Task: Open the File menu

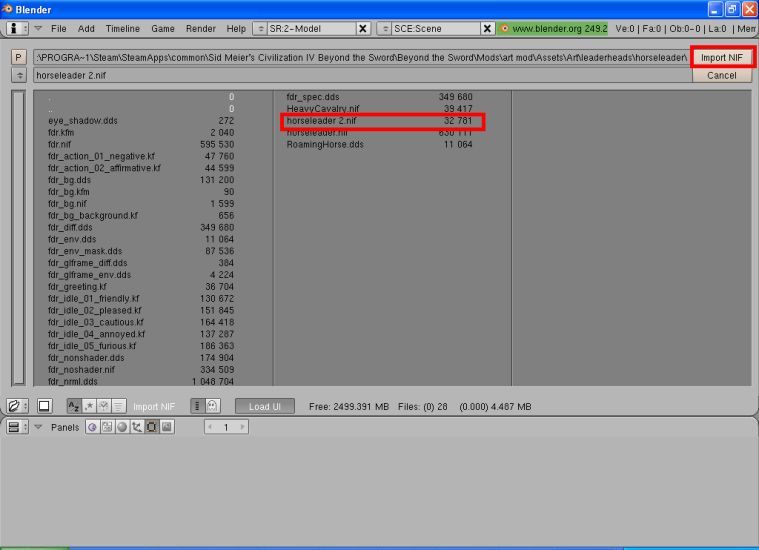Action: (x=59, y=29)
